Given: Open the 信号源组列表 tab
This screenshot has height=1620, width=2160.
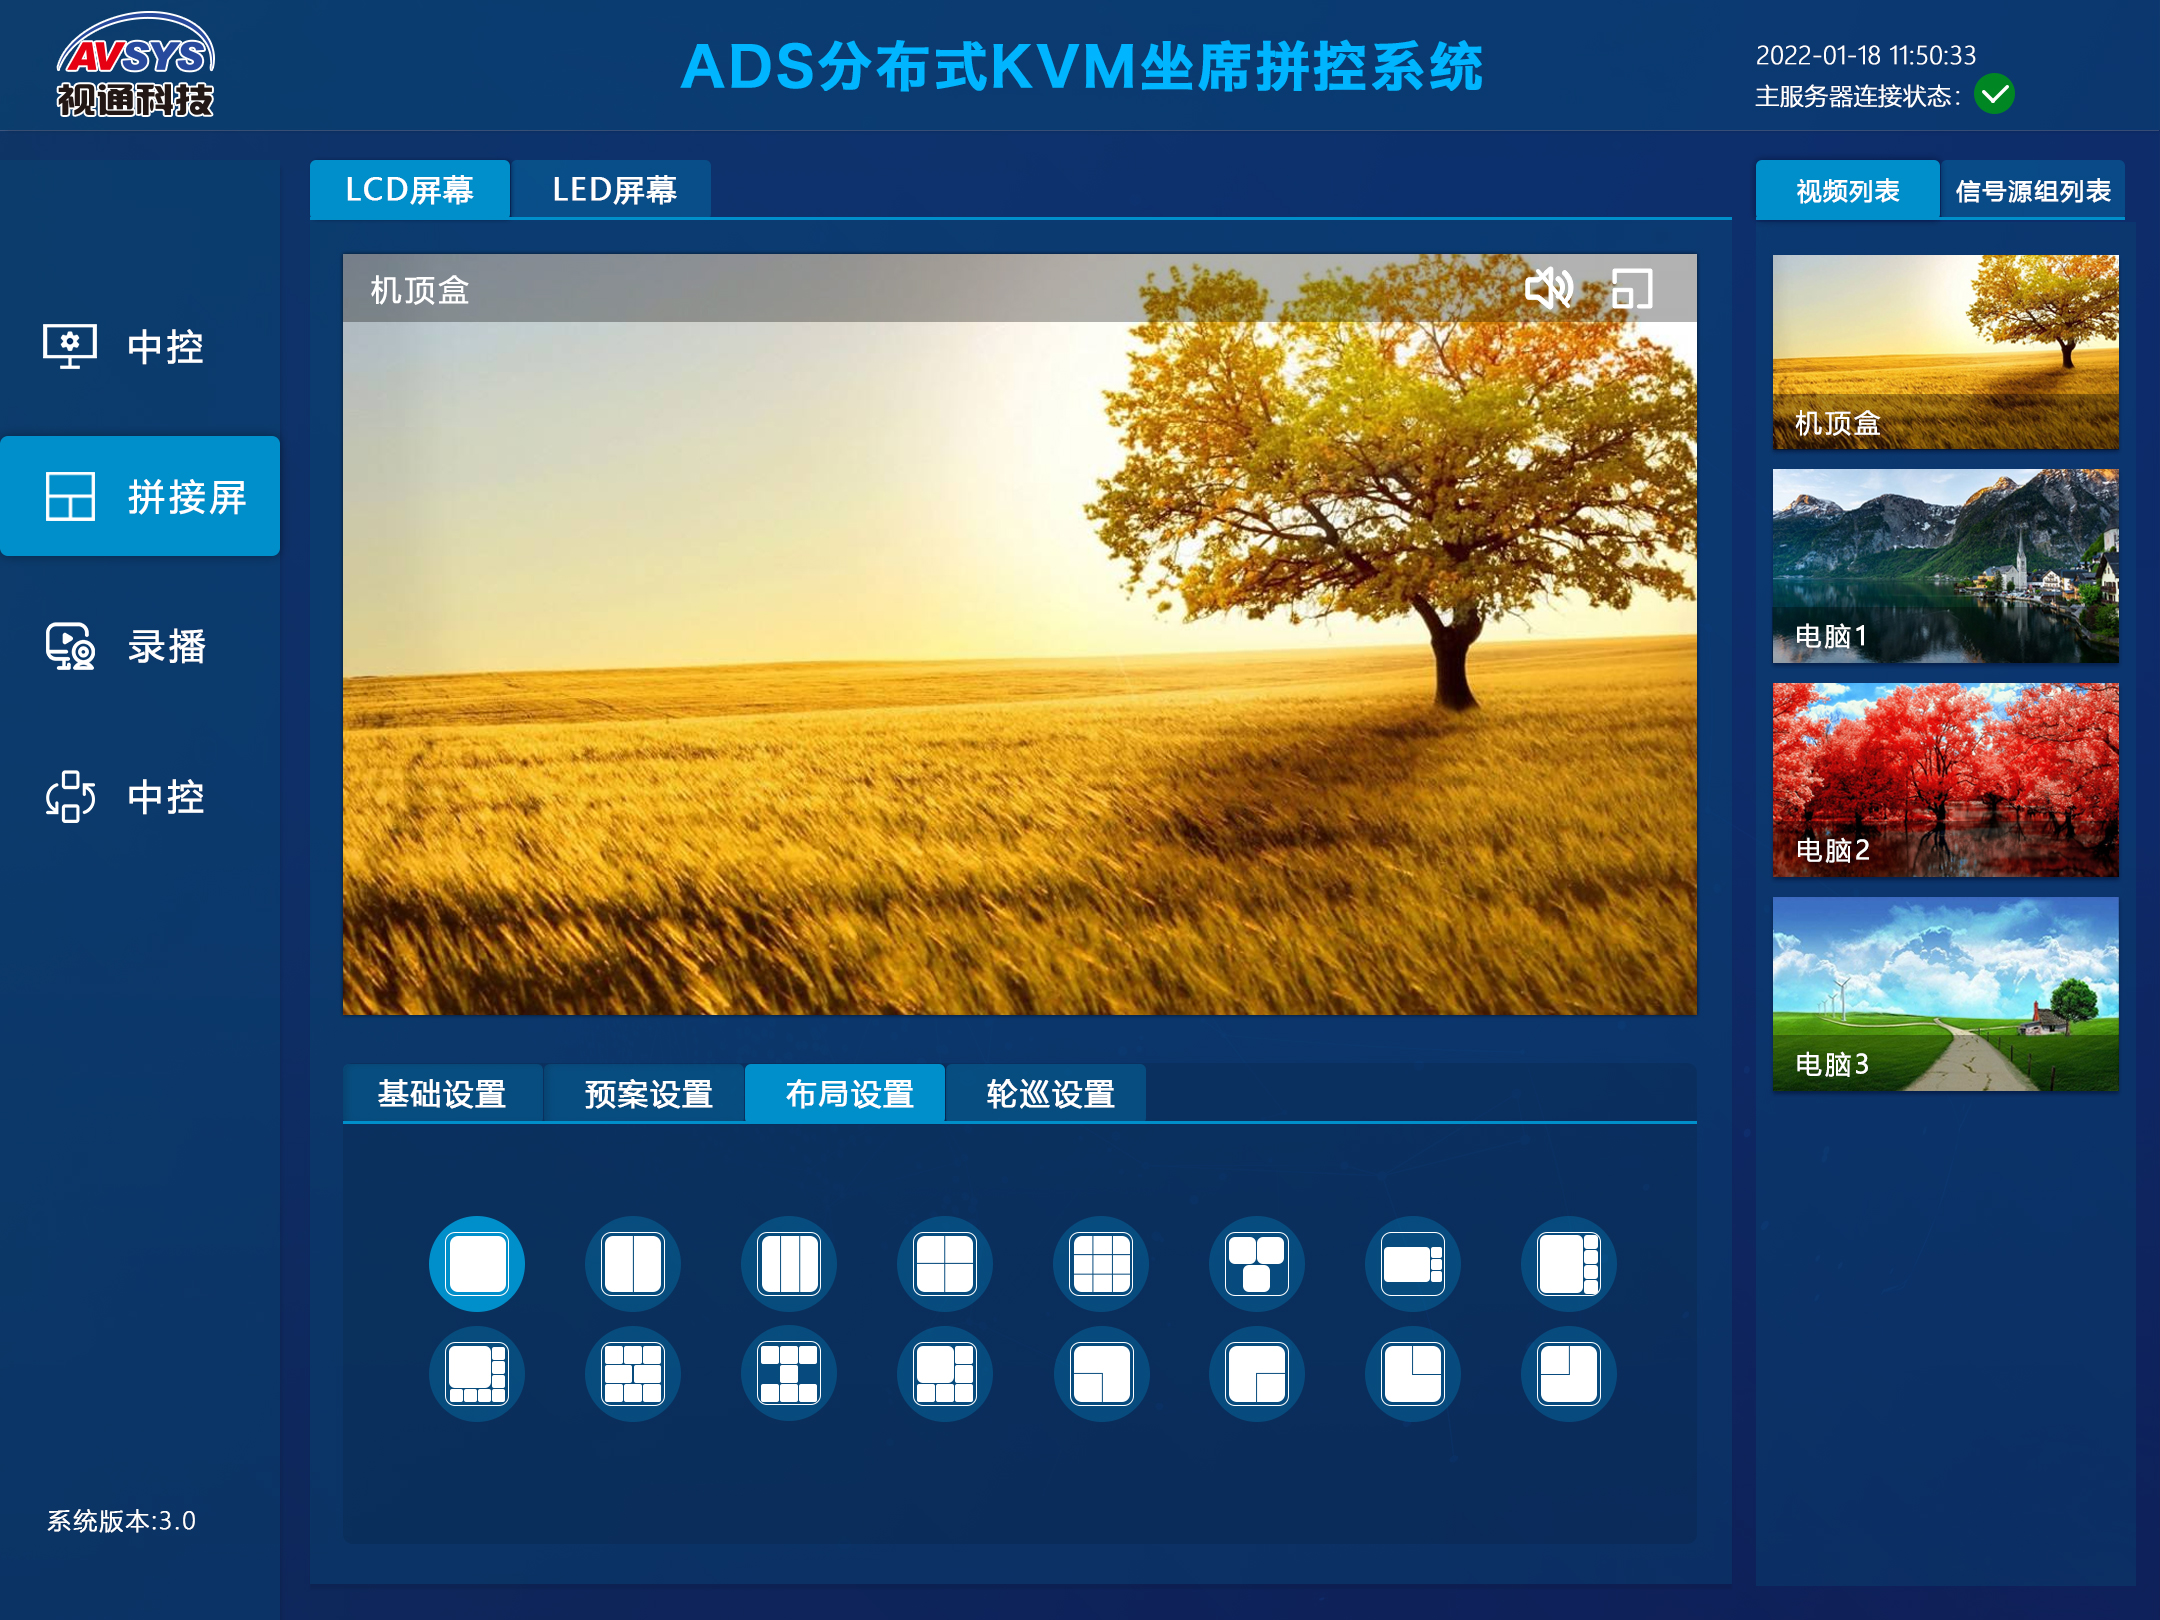Looking at the screenshot, I should click(x=2032, y=190).
